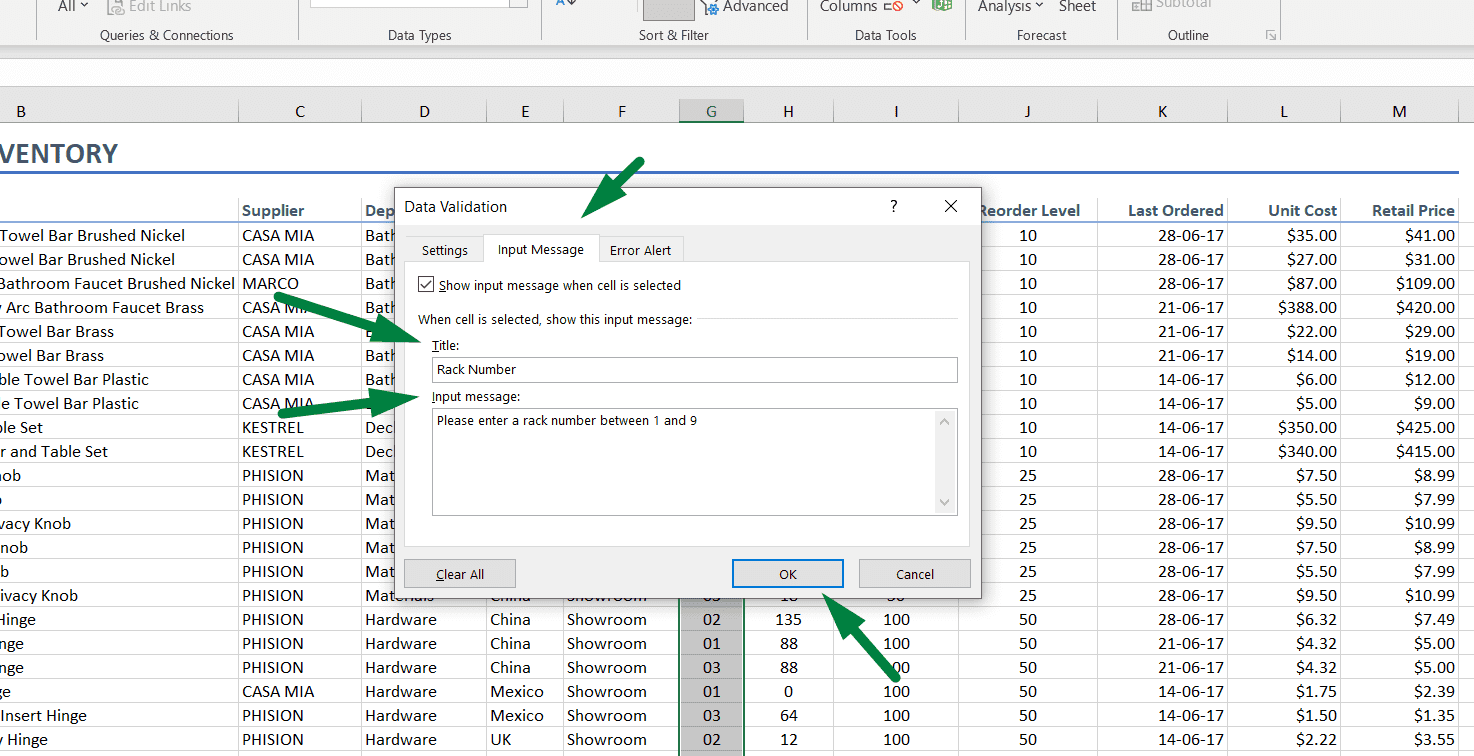Click inside the Input message text area
Viewport: 1474px width, 756px height.
coord(685,462)
